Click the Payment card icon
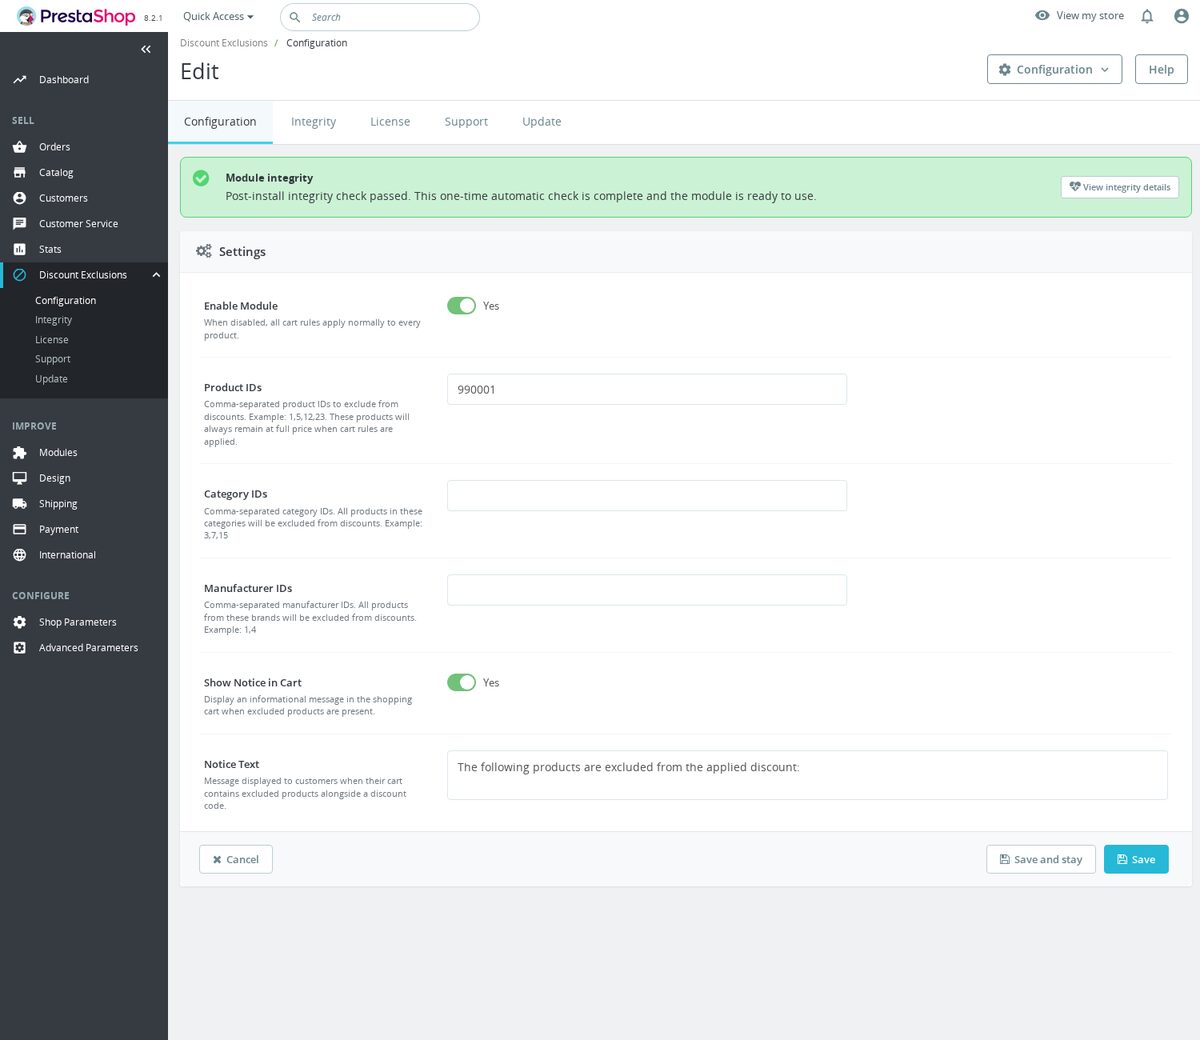This screenshot has width=1200, height=1040. click(x=19, y=529)
